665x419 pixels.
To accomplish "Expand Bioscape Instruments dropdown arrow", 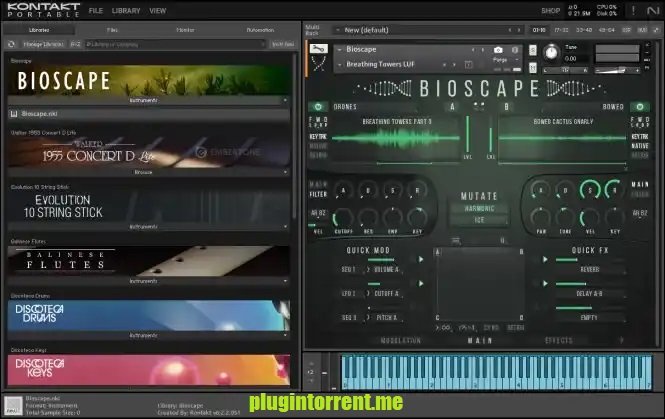I will point(285,101).
